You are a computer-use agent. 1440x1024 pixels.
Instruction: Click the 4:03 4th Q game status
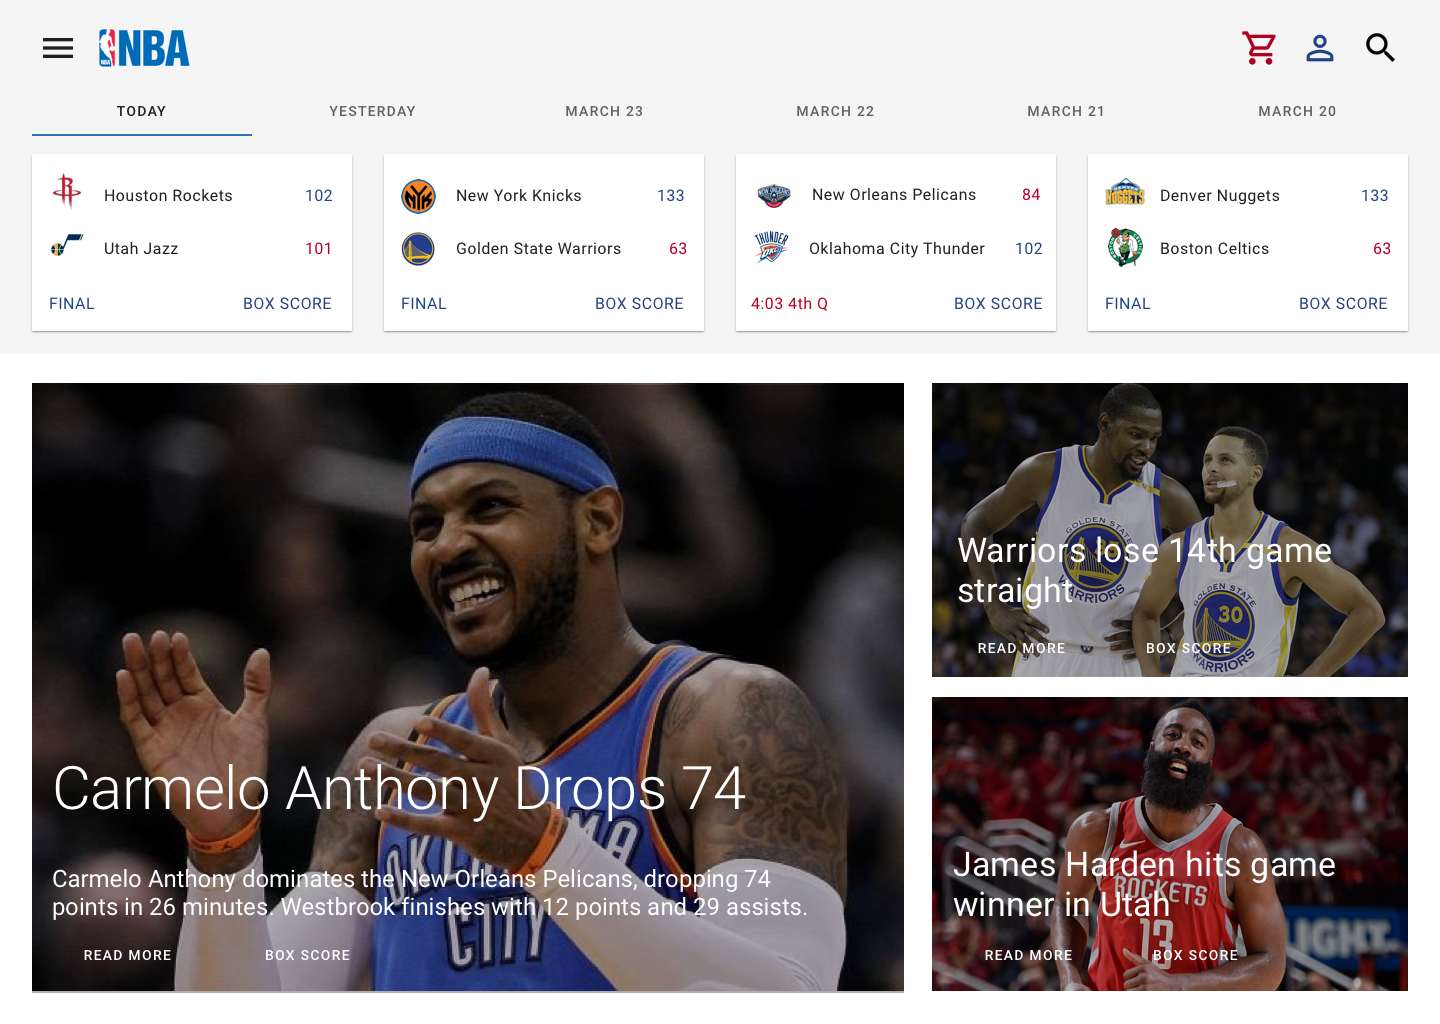pos(789,304)
